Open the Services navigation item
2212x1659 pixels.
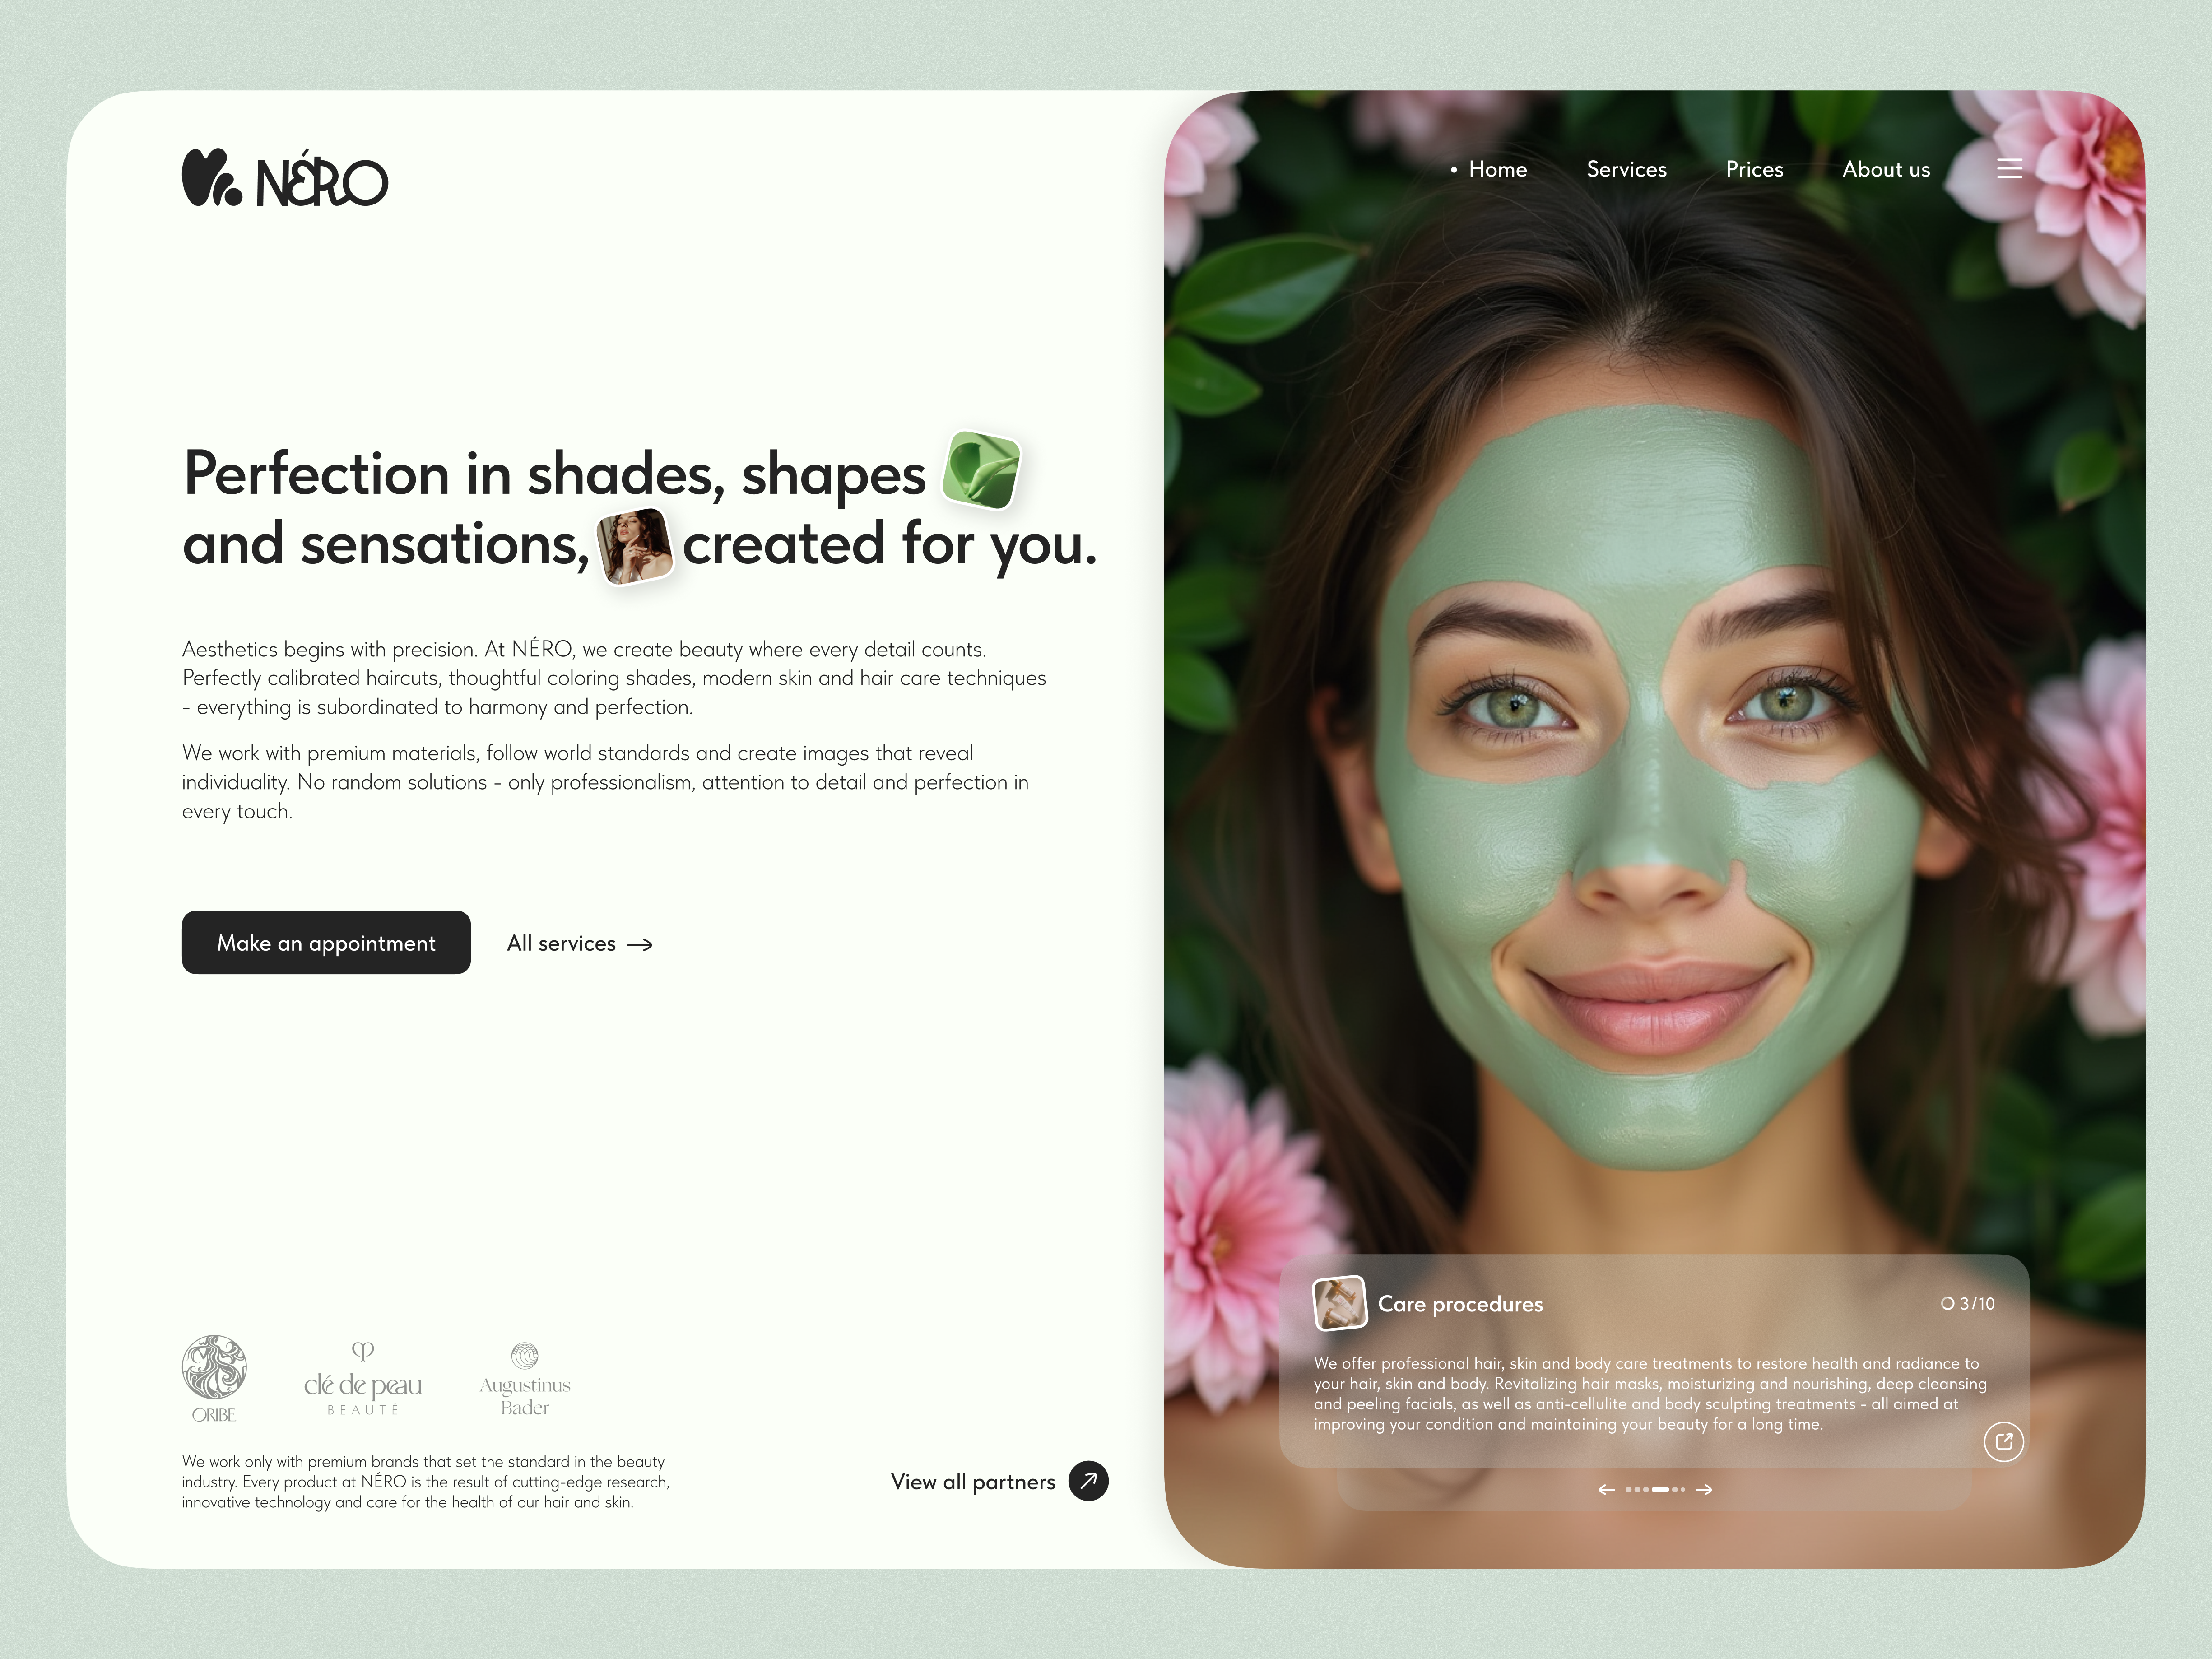1626,169
